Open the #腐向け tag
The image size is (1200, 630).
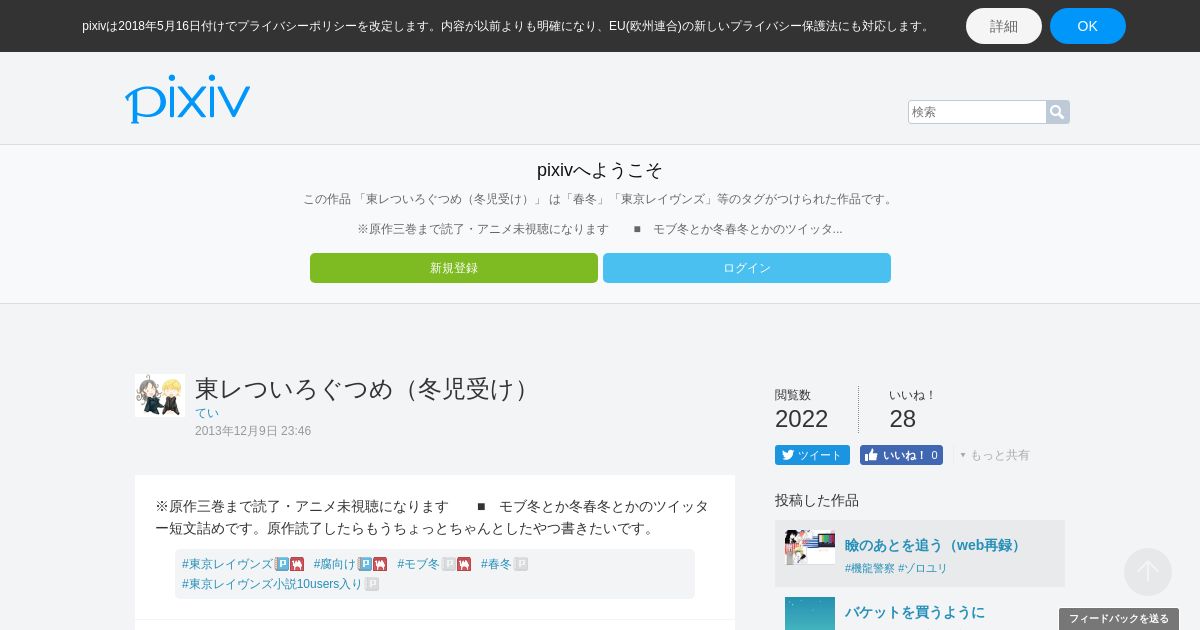click(x=335, y=564)
